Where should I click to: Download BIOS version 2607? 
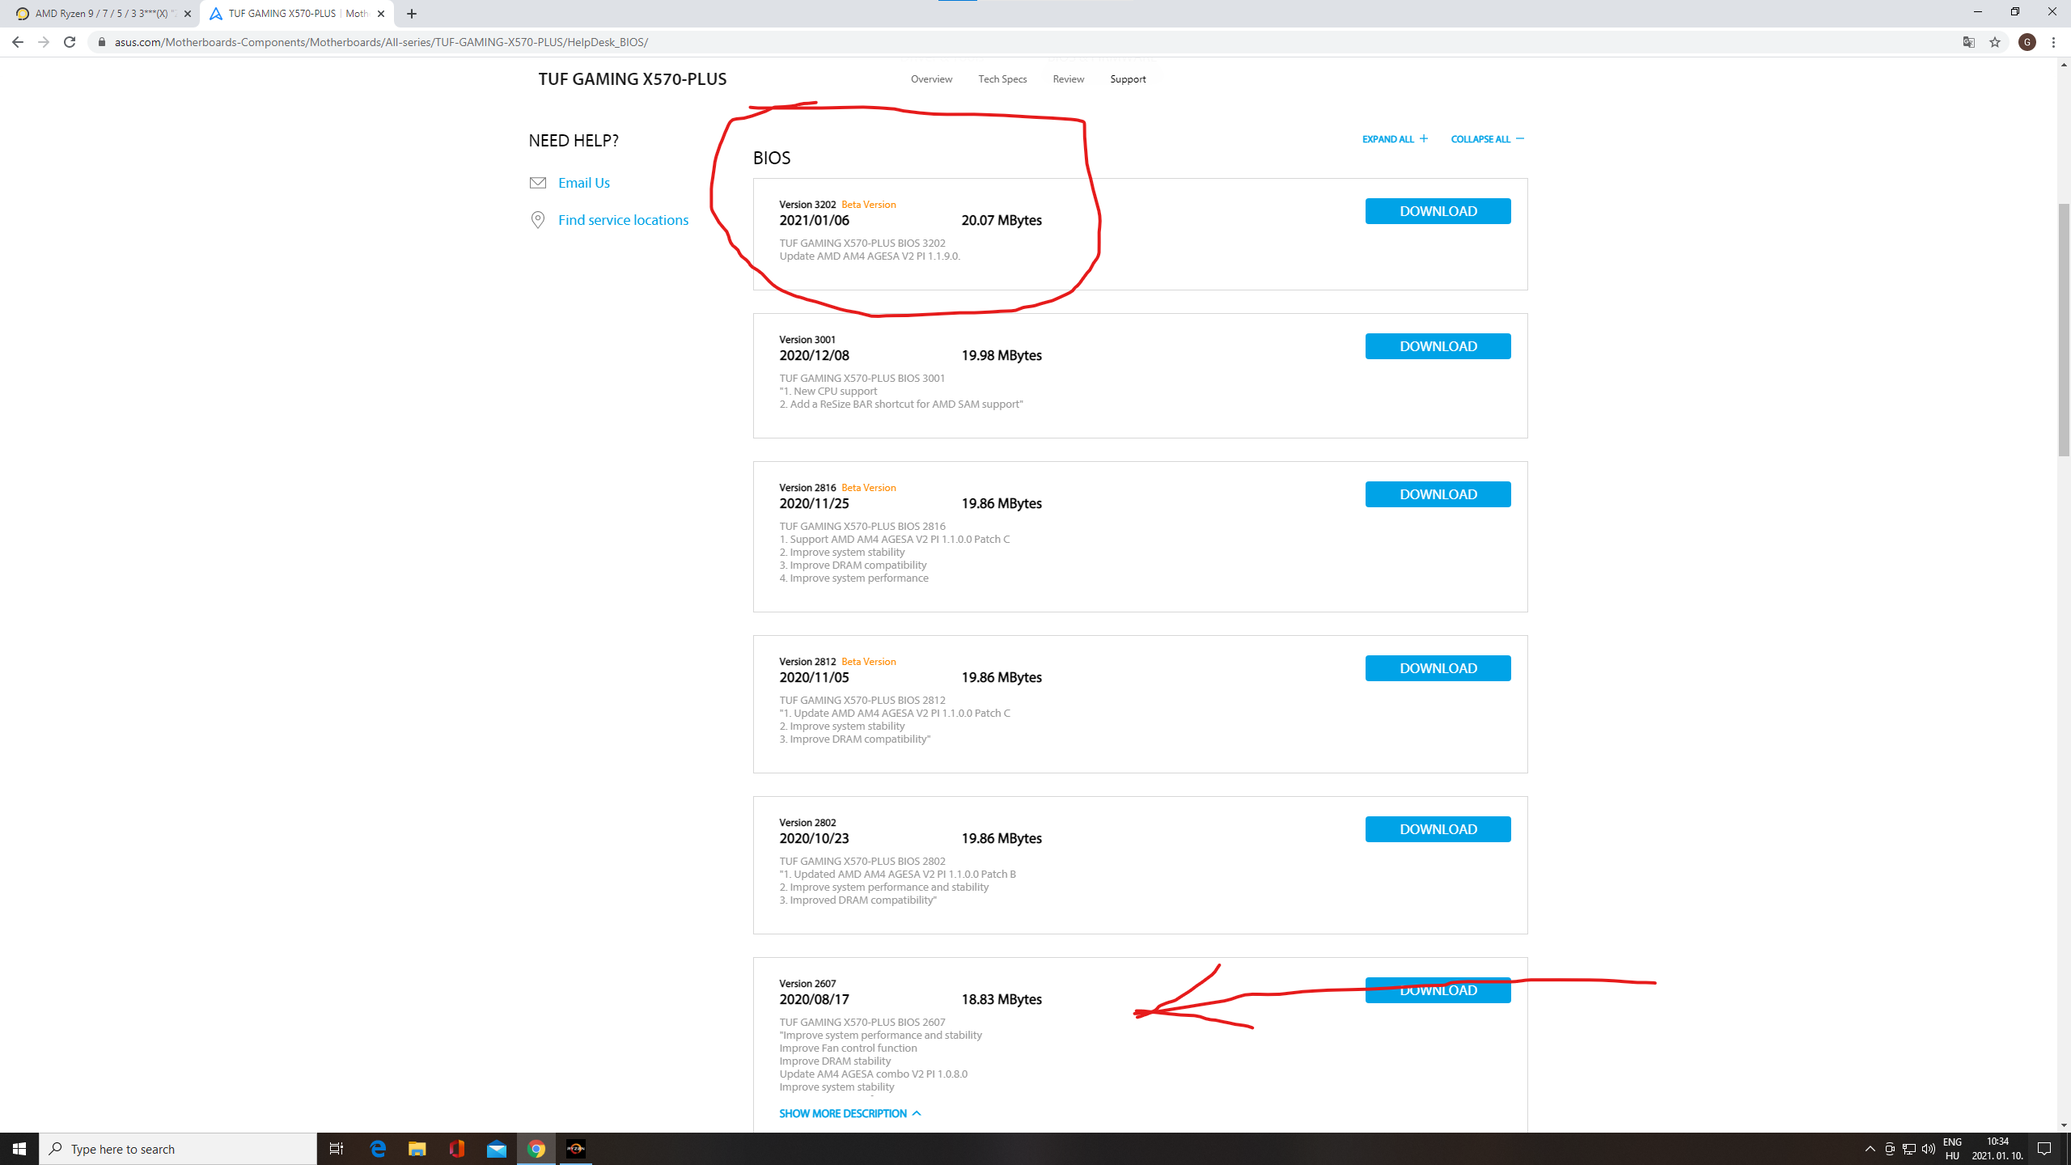(x=1437, y=990)
